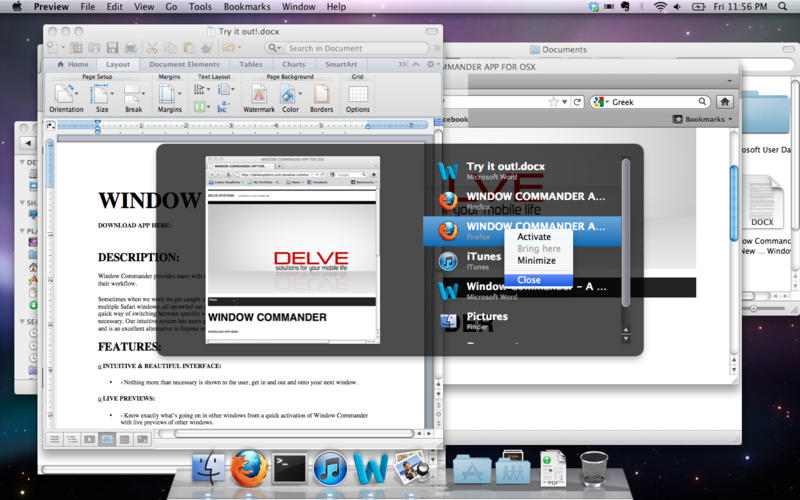Click the live preview thumbnail of the webpage

point(292,250)
